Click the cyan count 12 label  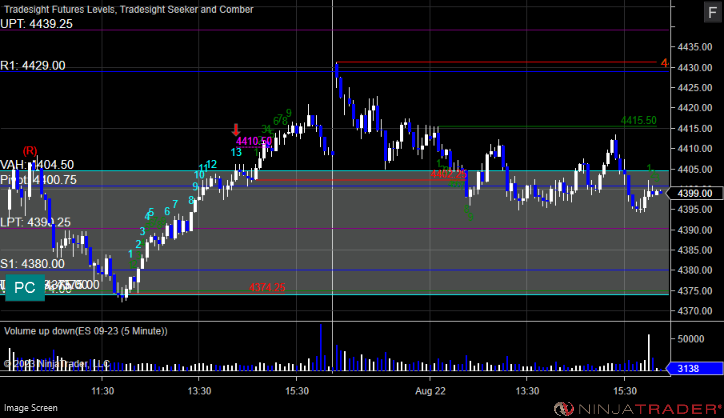coord(211,164)
